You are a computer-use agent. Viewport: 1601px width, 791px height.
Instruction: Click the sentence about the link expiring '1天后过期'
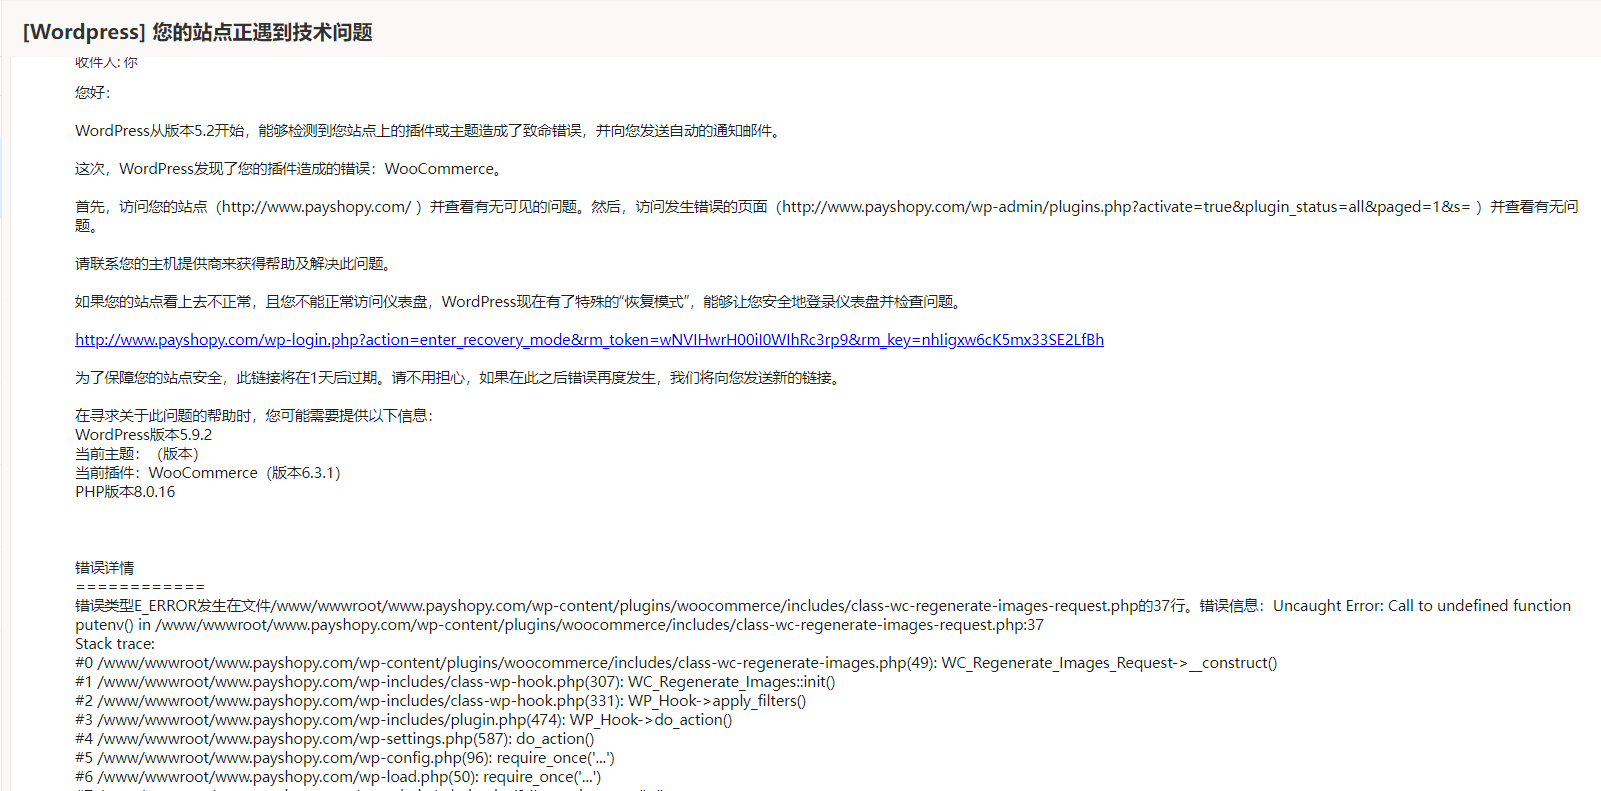(460, 378)
